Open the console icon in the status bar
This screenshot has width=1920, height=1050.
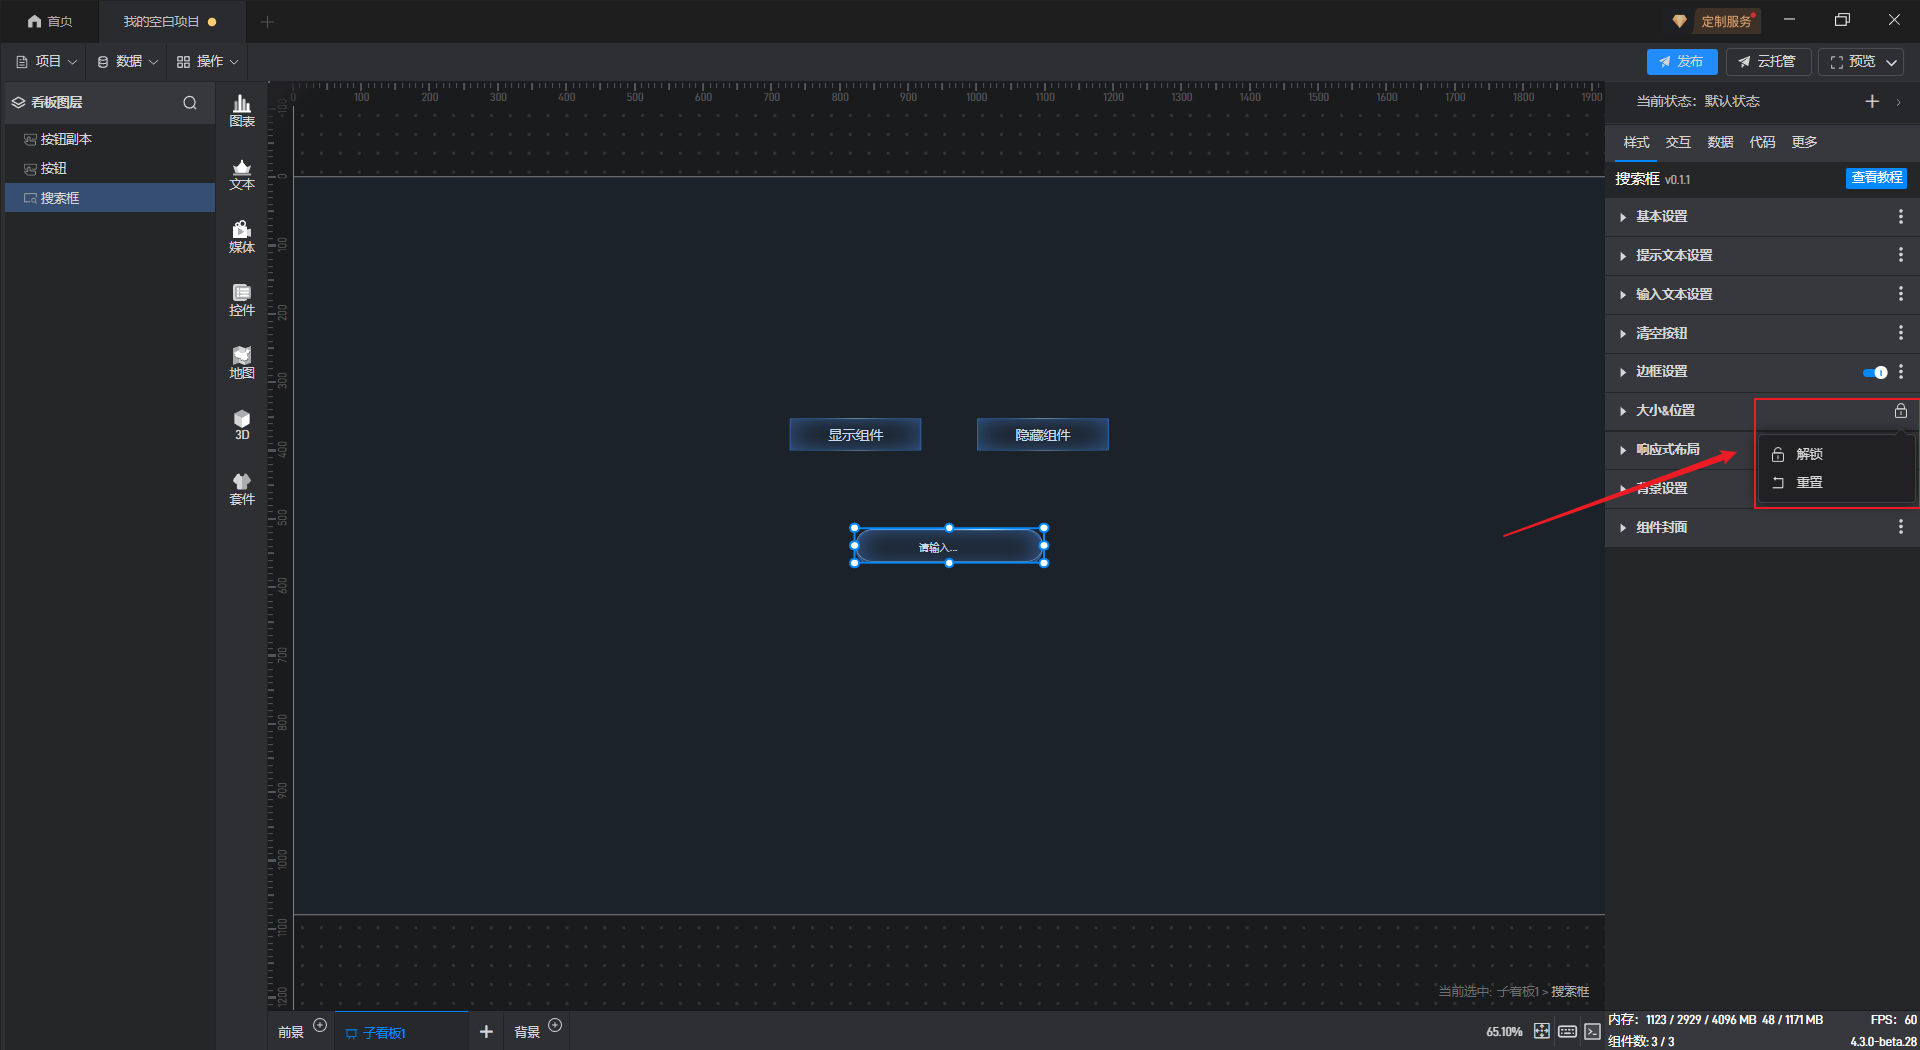1592,1031
